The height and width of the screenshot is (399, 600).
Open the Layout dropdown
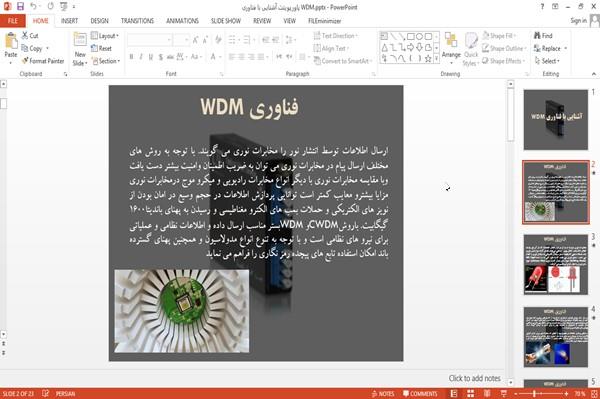click(105, 36)
